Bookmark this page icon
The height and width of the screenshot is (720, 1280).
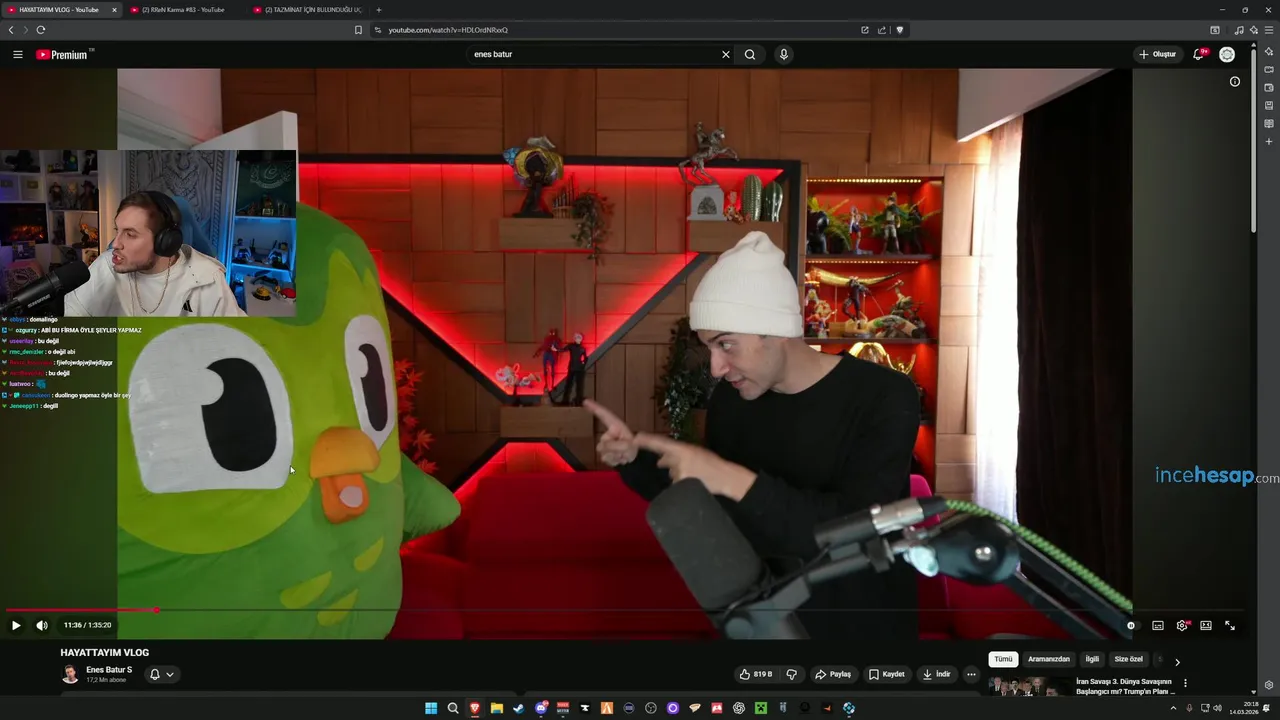point(358,30)
